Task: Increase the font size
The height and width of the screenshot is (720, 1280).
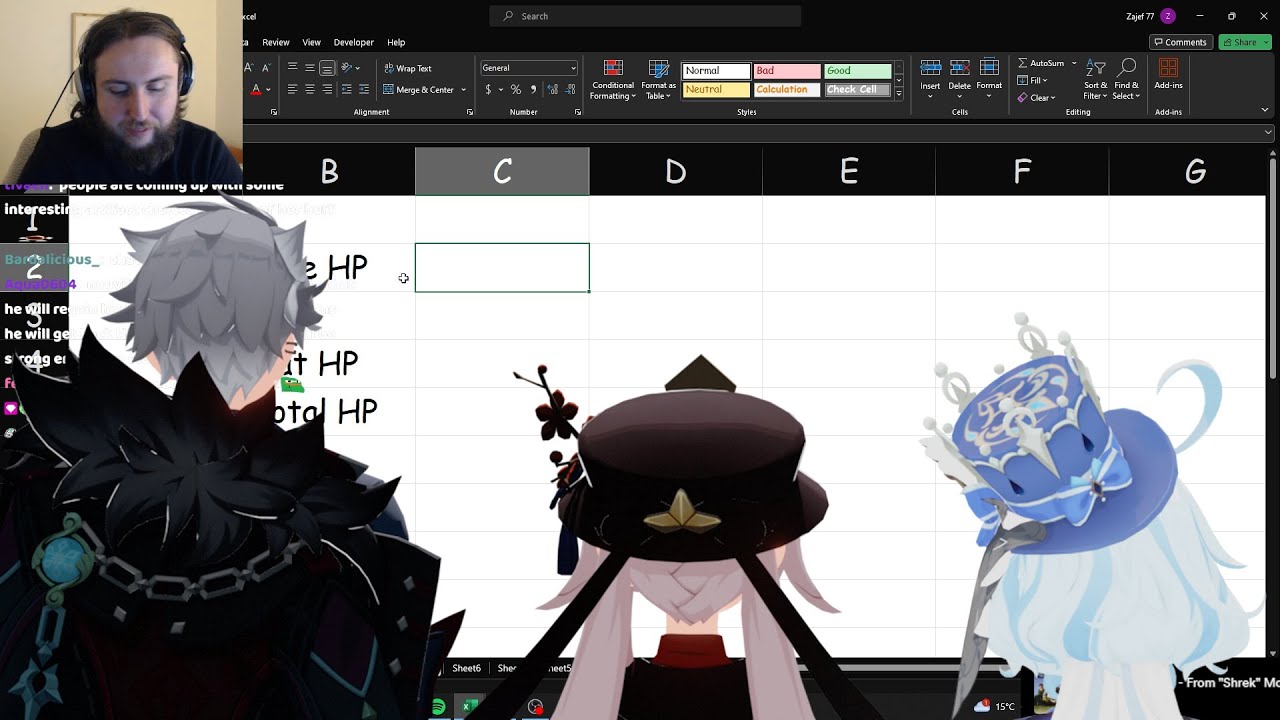Action: [249, 68]
